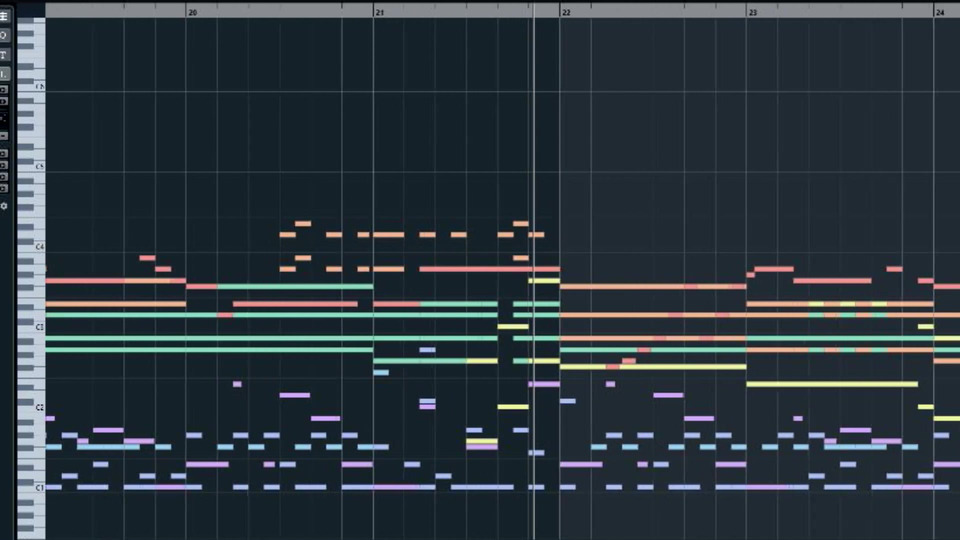Click bar 20 marker in the ruler

tap(193, 12)
